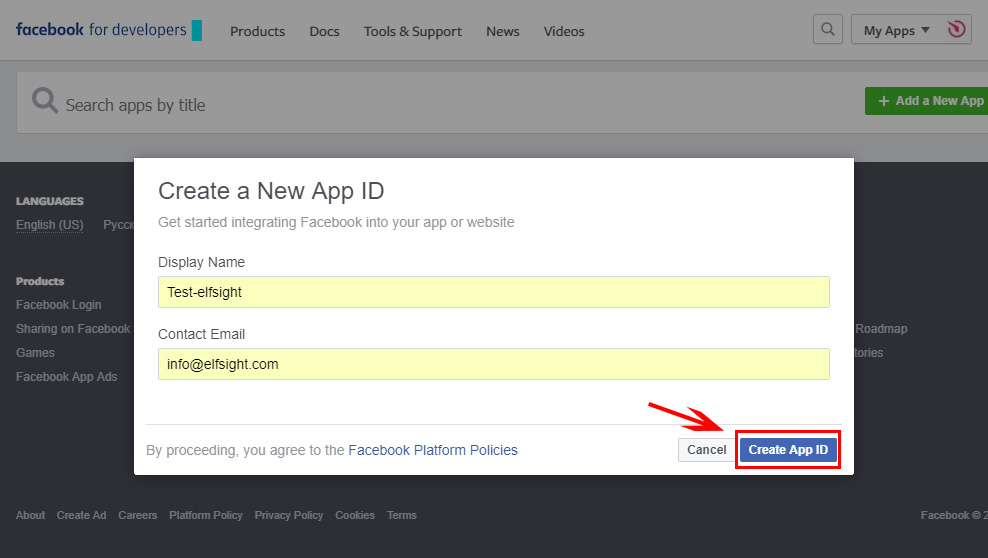This screenshot has width=988, height=558.
Task: Open Sharing on Facebook footer link
Action: tap(73, 329)
